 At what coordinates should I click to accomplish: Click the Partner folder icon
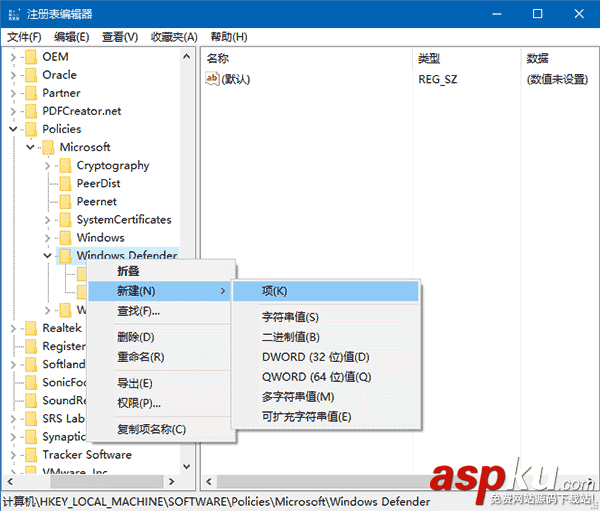[x=31, y=93]
